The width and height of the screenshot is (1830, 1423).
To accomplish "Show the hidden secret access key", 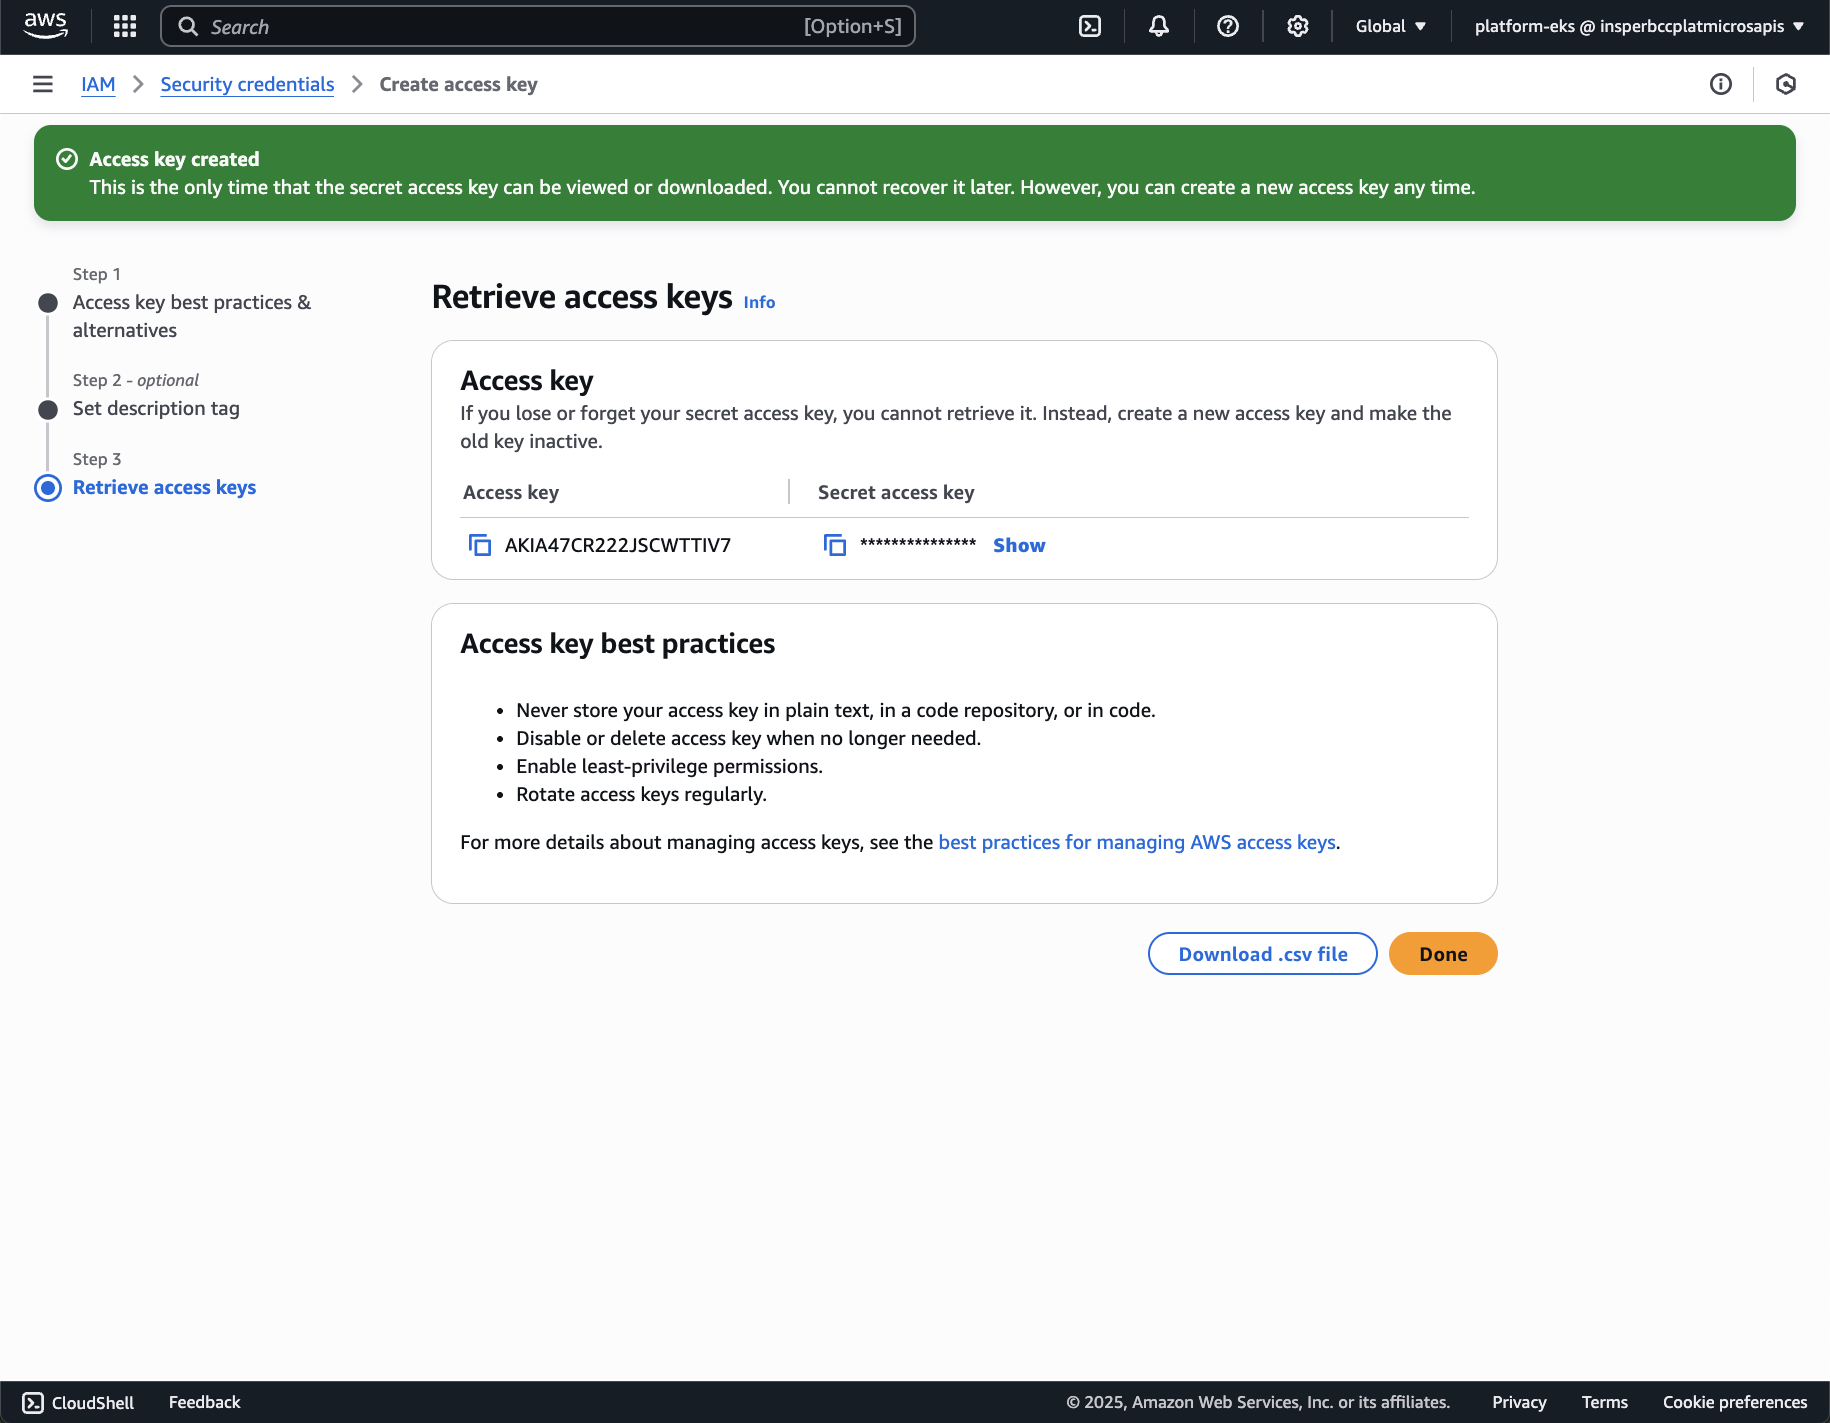I will pos(1019,545).
